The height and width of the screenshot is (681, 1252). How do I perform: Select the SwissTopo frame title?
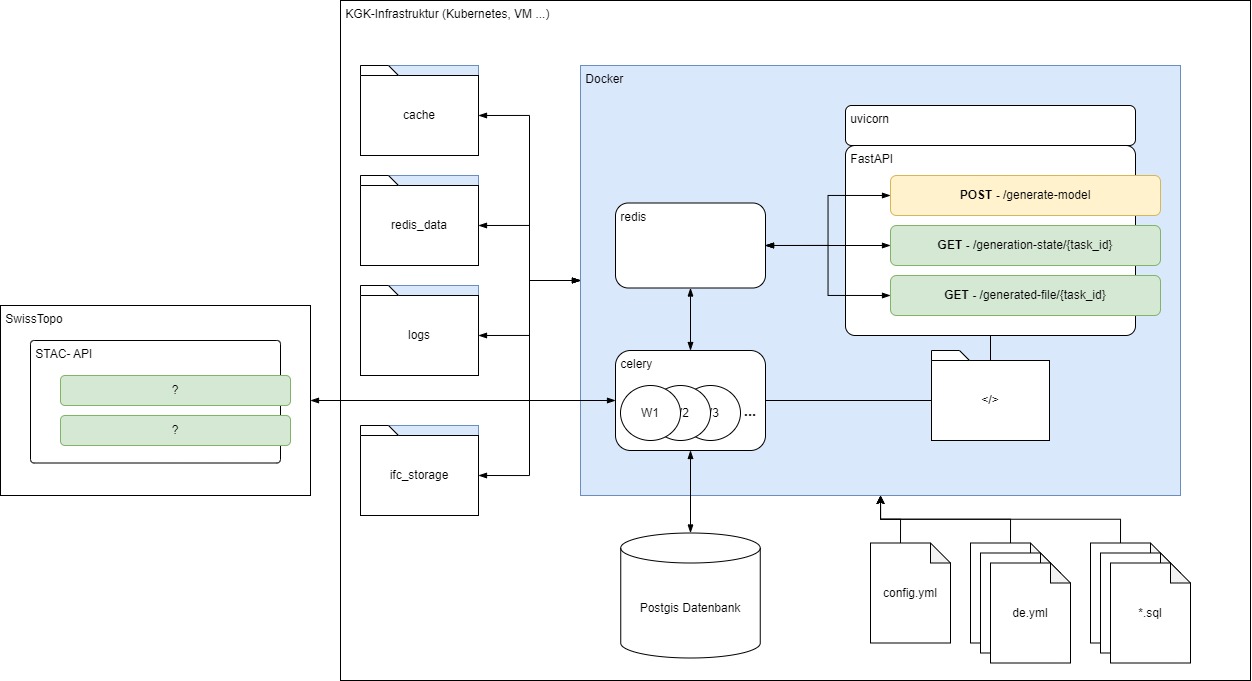point(33,317)
